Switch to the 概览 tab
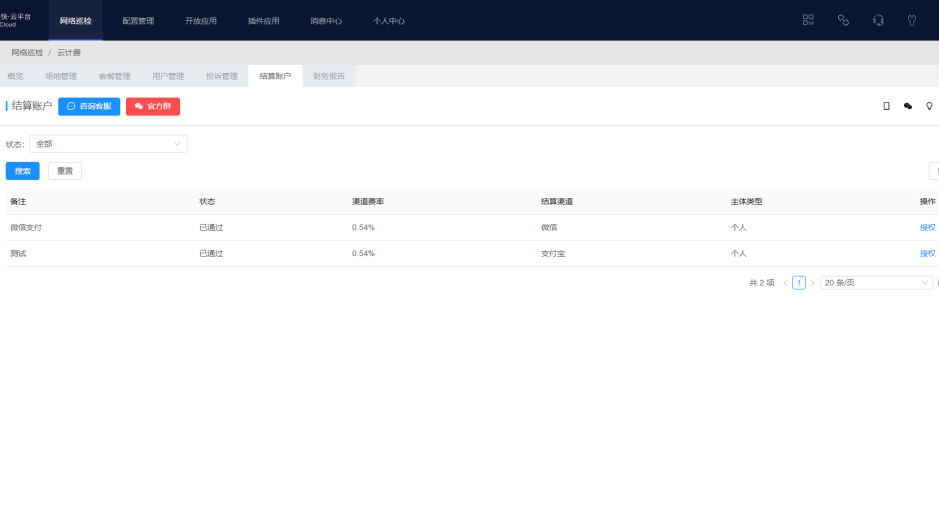Image resolution: width=939 pixels, height=528 pixels. [x=16, y=76]
